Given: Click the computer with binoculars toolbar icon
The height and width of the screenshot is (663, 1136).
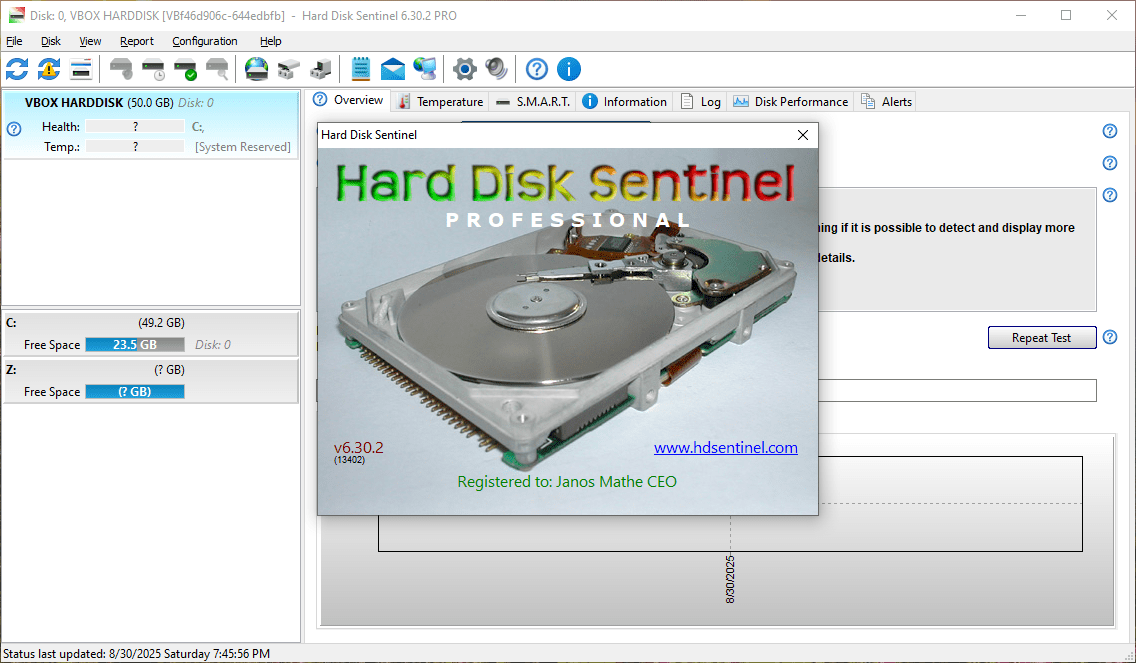Looking at the screenshot, I should tap(320, 69).
